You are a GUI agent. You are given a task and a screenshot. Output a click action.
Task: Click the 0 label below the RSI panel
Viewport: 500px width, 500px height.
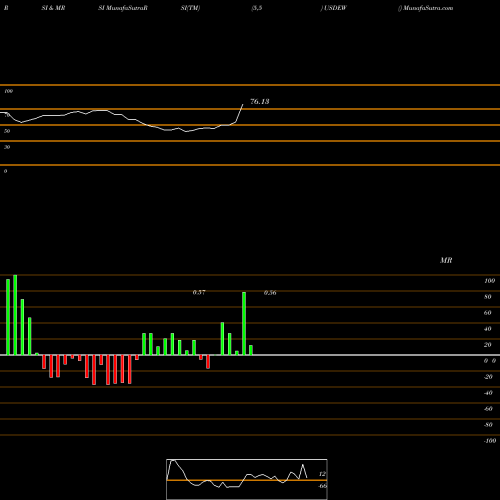[x=5, y=171]
